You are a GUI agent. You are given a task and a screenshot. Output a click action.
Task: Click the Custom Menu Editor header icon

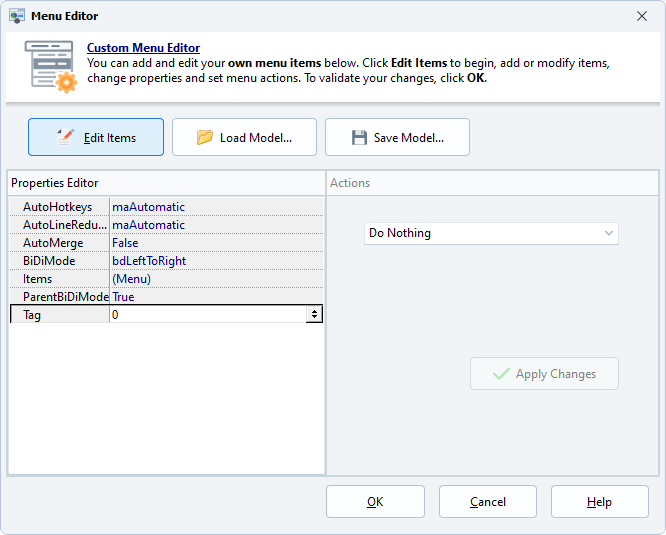50,66
